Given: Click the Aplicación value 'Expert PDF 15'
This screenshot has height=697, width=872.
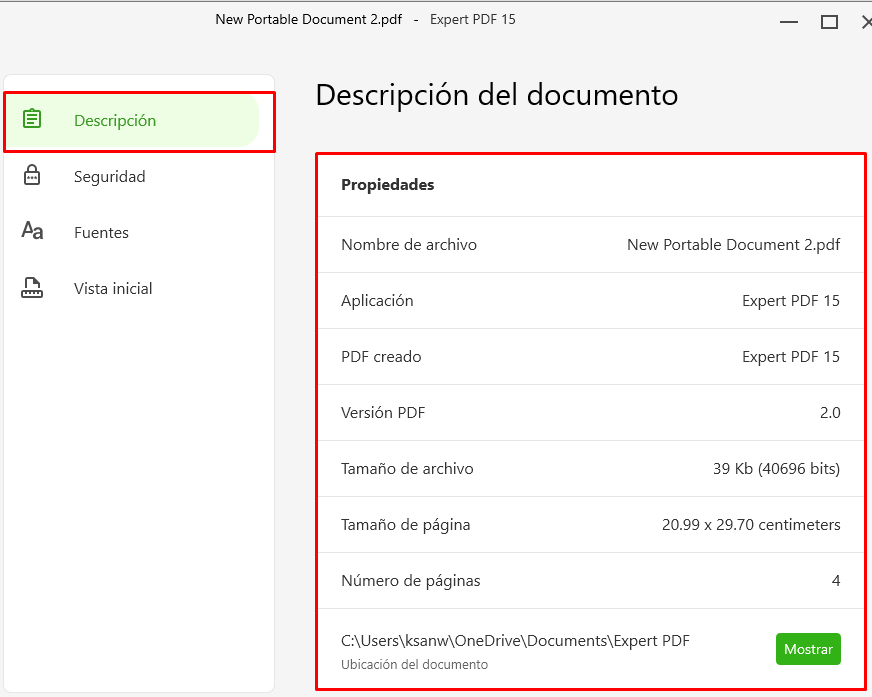Looking at the screenshot, I should [x=791, y=301].
